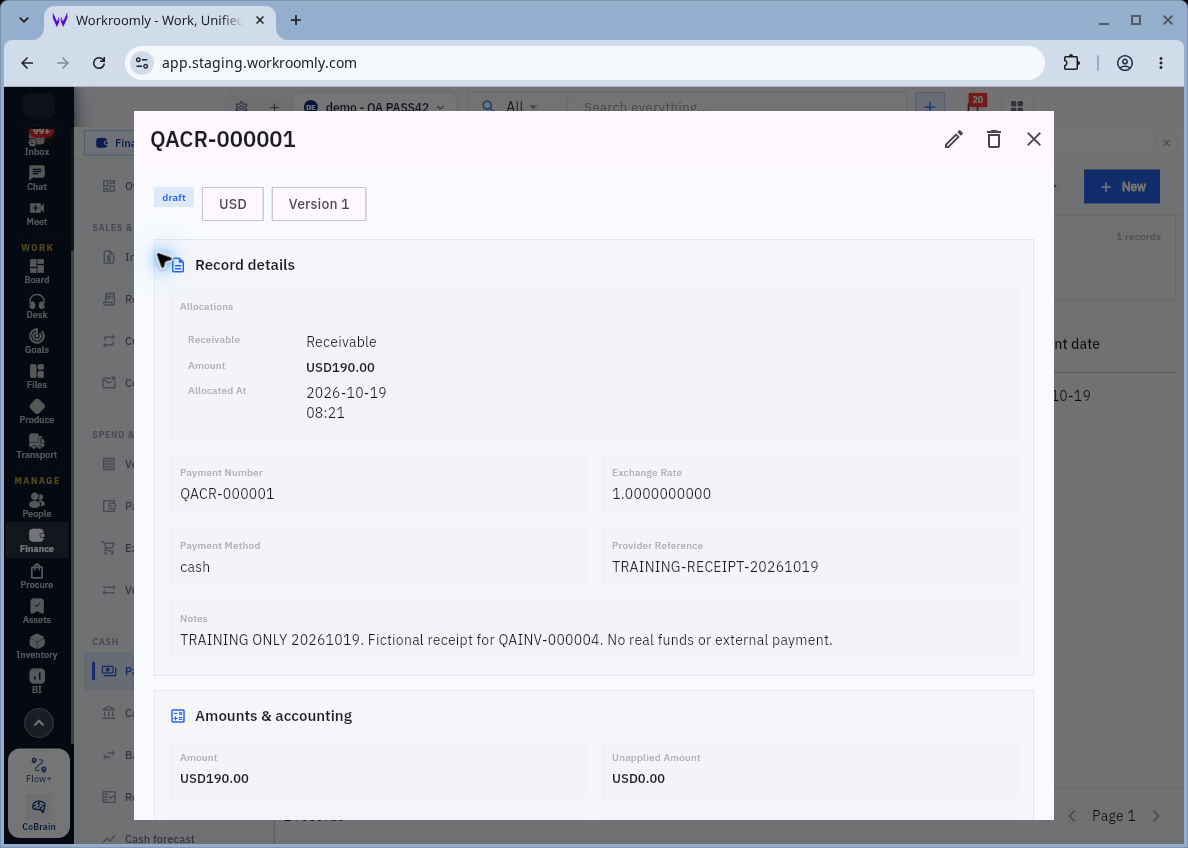Dismiss the panel with small x button

(x=1166, y=142)
